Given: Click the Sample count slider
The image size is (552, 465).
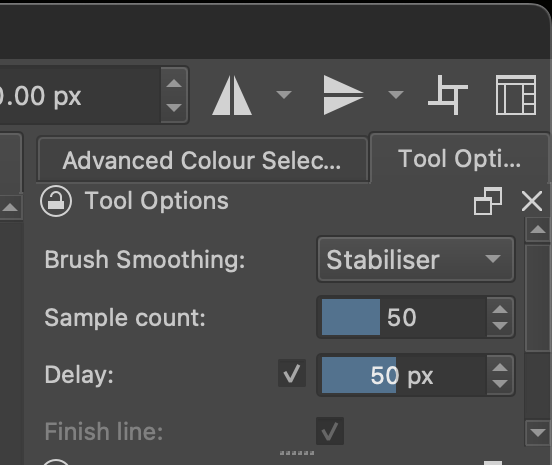Looking at the screenshot, I should tap(404, 317).
